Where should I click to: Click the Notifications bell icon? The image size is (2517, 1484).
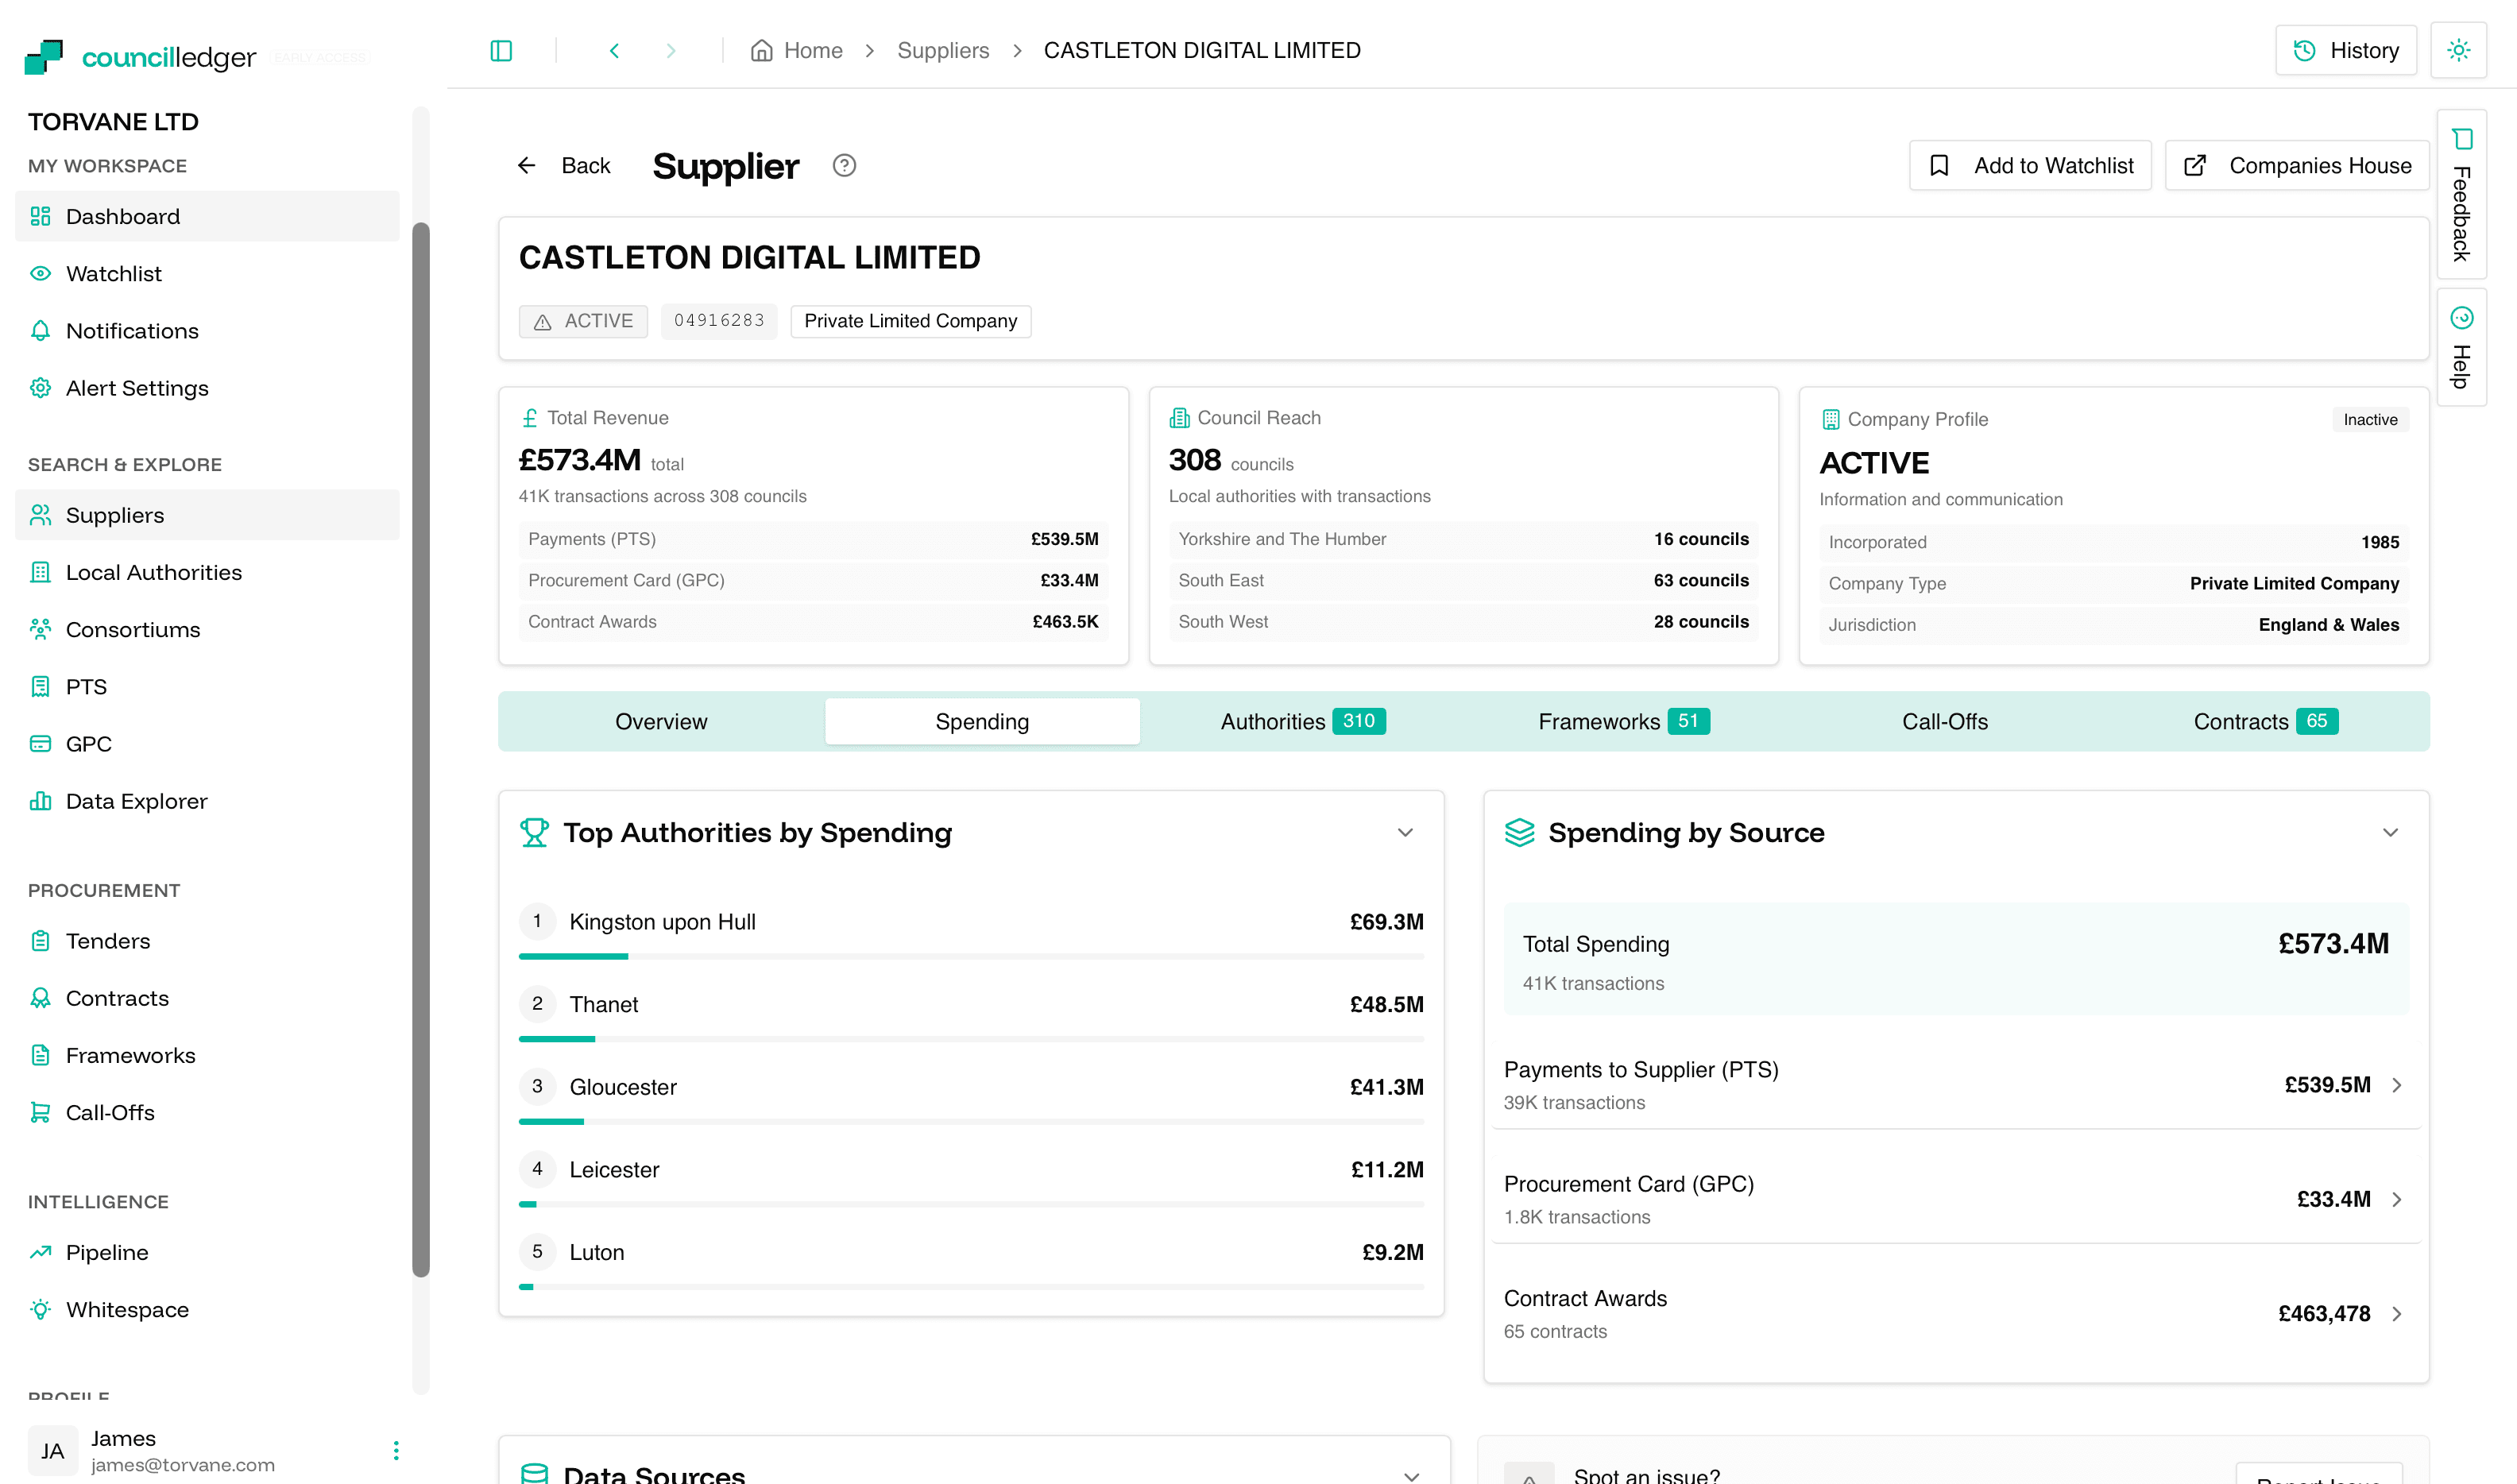pyautogui.click(x=40, y=330)
